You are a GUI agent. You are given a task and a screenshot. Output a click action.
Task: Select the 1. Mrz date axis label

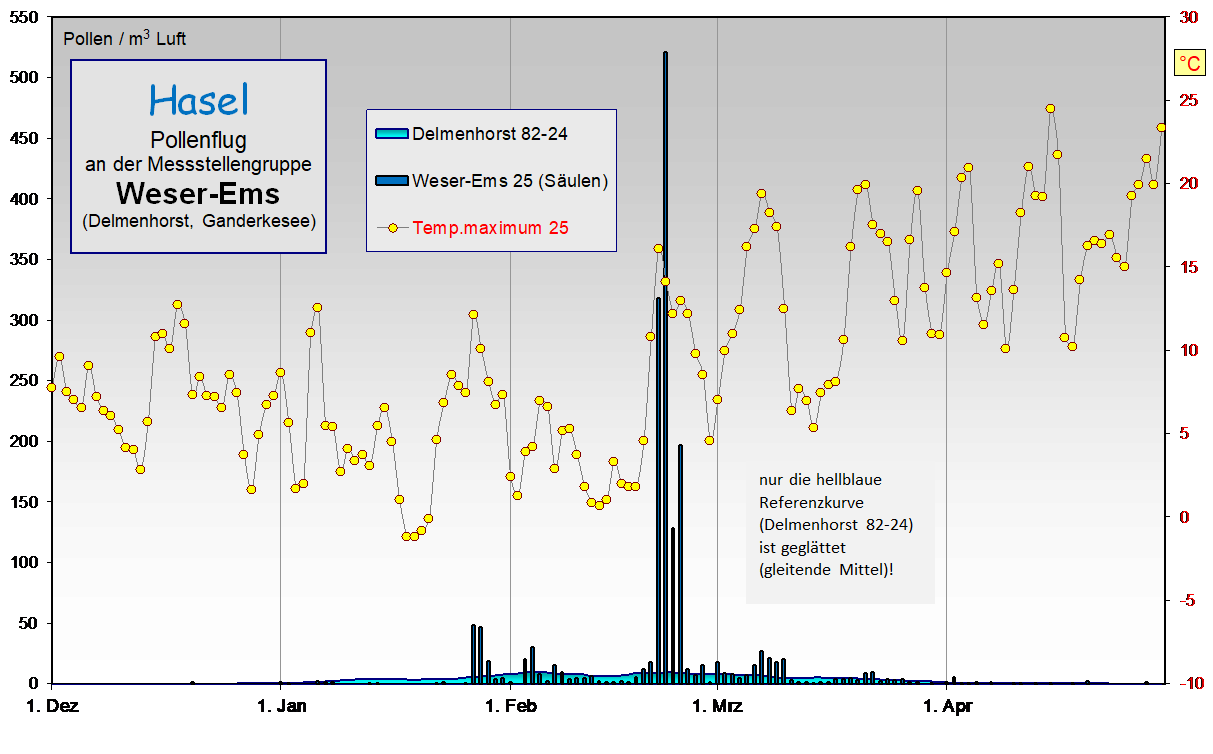[716, 707]
